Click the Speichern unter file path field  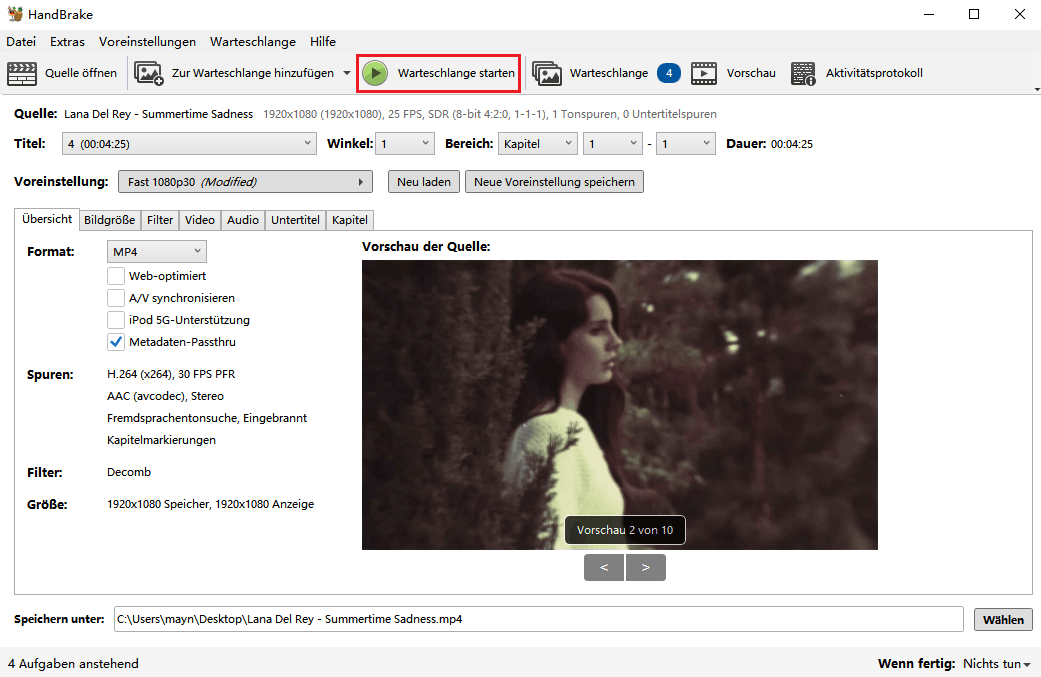pos(540,619)
